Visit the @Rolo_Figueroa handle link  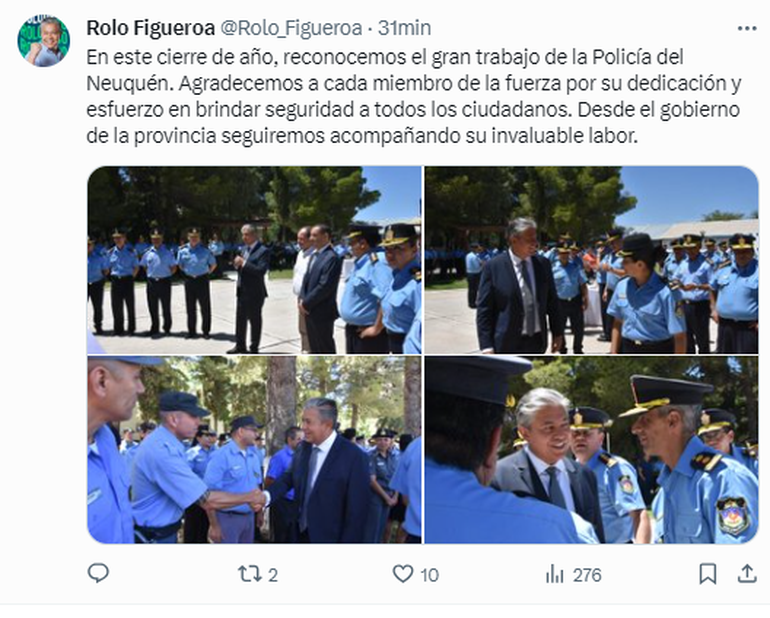pyautogui.click(x=291, y=28)
